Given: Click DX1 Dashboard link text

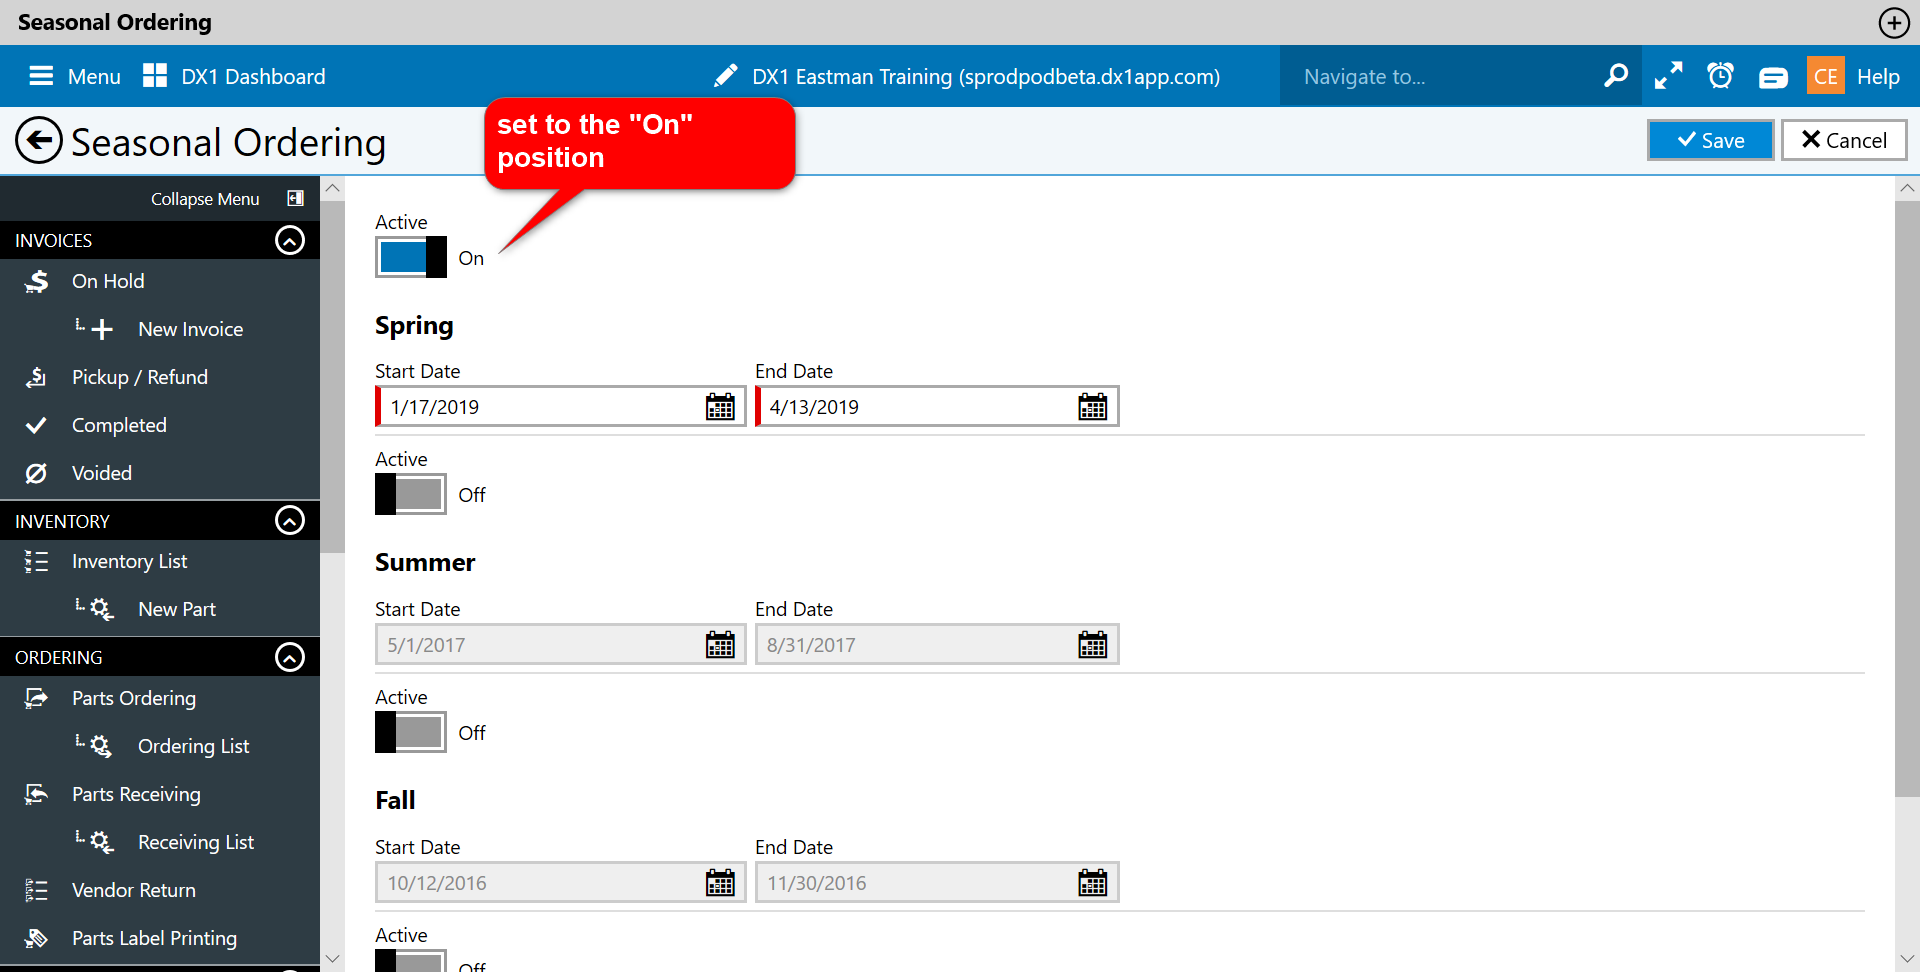Looking at the screenshot, I should click(253, 77).
